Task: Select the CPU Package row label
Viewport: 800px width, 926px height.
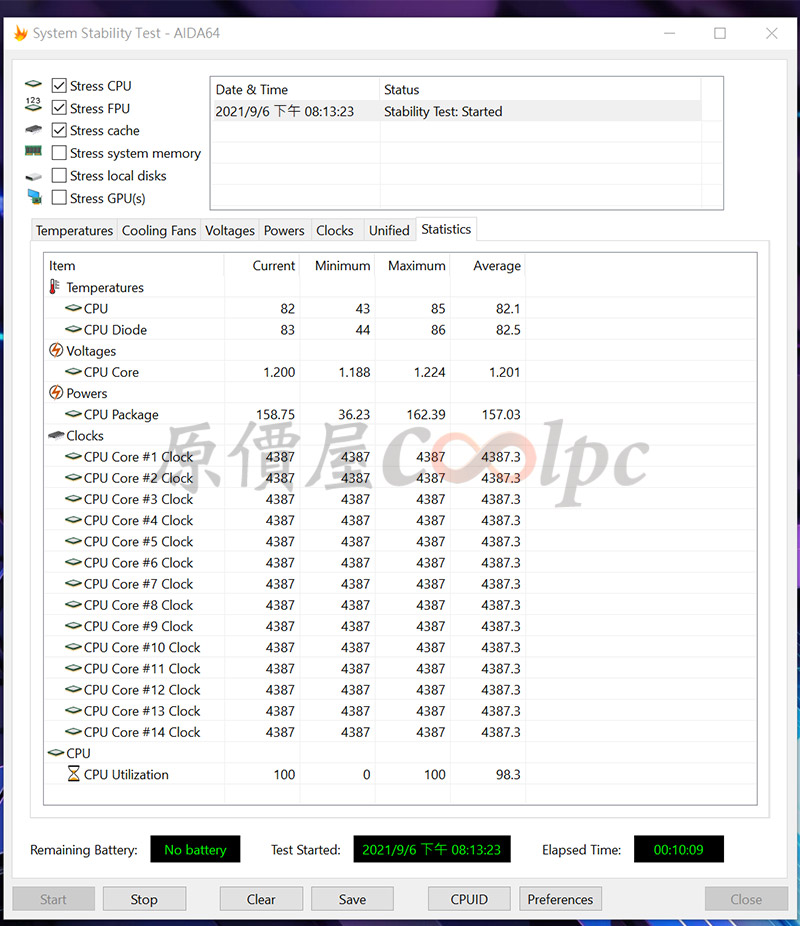Action: point(121,415)
